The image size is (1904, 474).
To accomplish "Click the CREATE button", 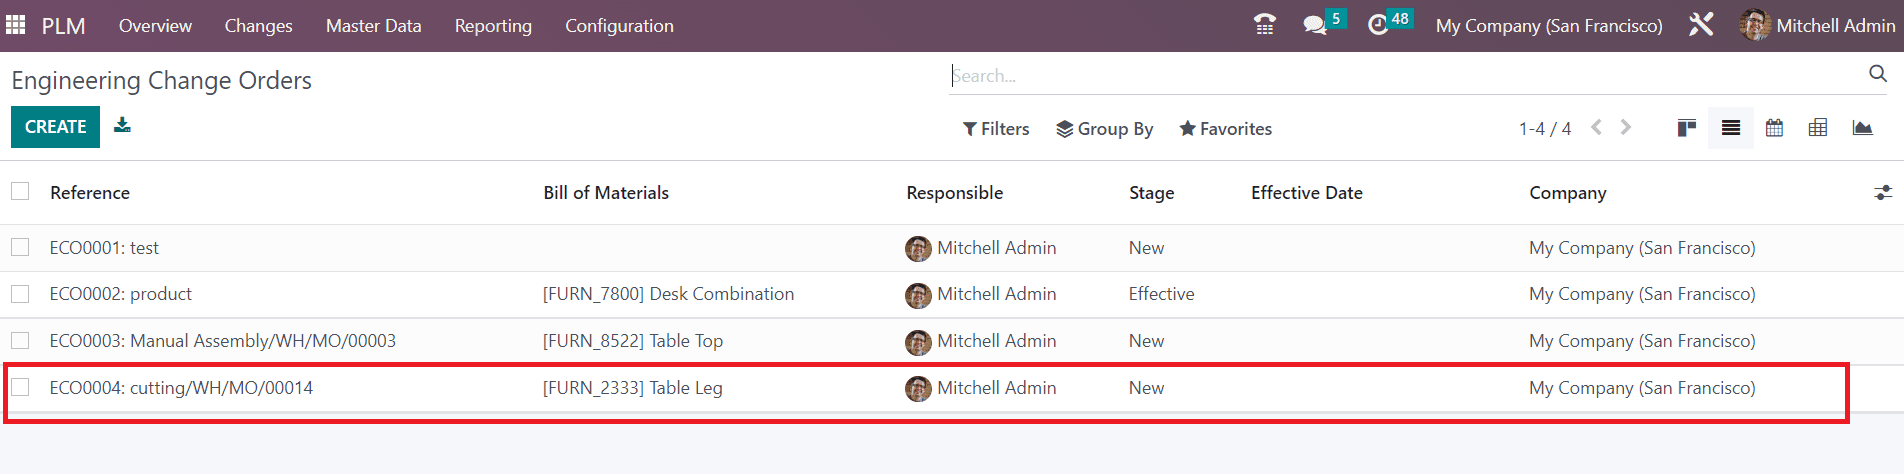I will point(56,127).
